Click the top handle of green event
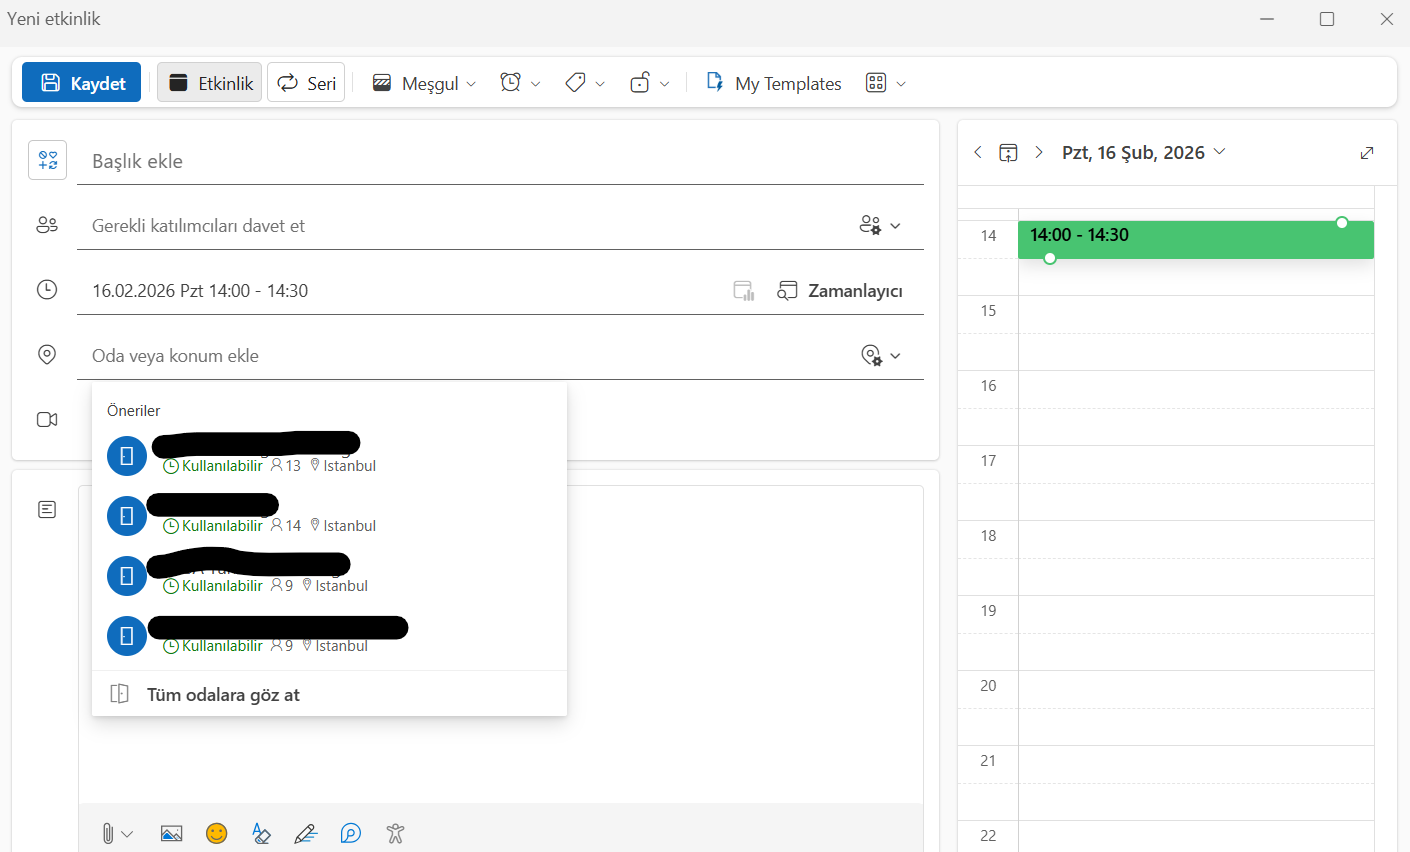 pos(1342,222)
